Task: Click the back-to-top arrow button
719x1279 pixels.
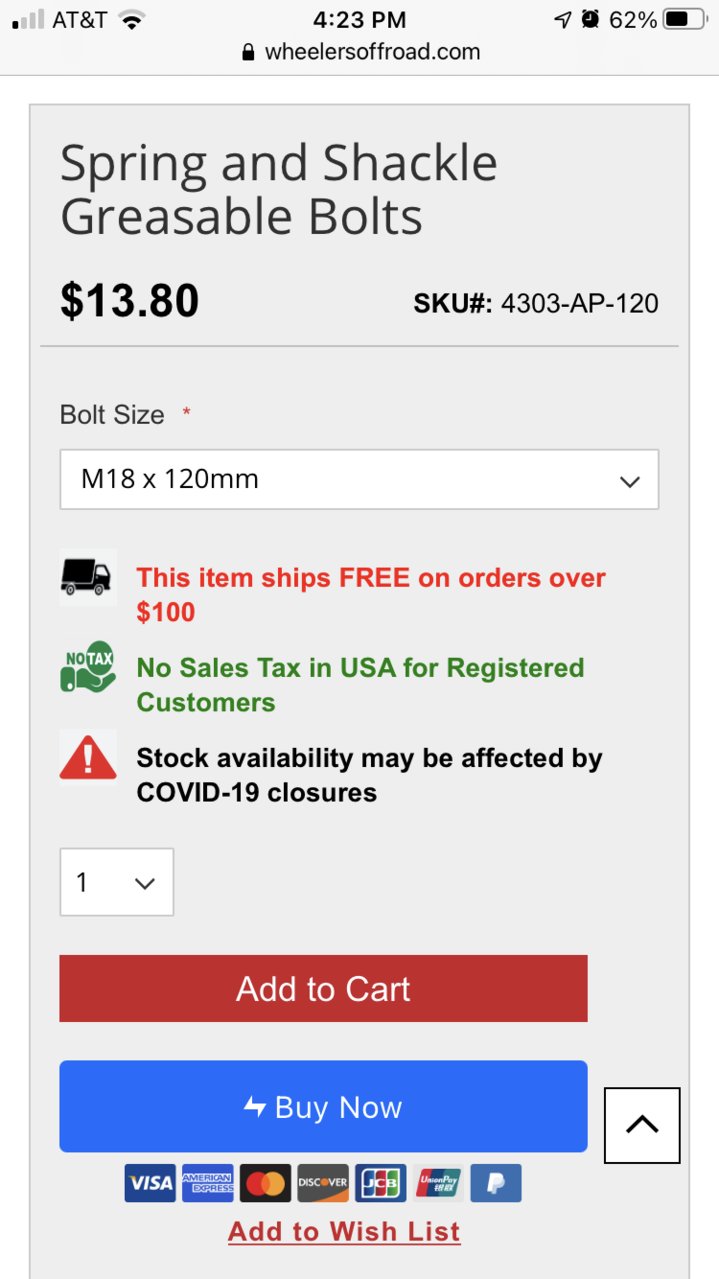Action: (x=642, y=1125)
